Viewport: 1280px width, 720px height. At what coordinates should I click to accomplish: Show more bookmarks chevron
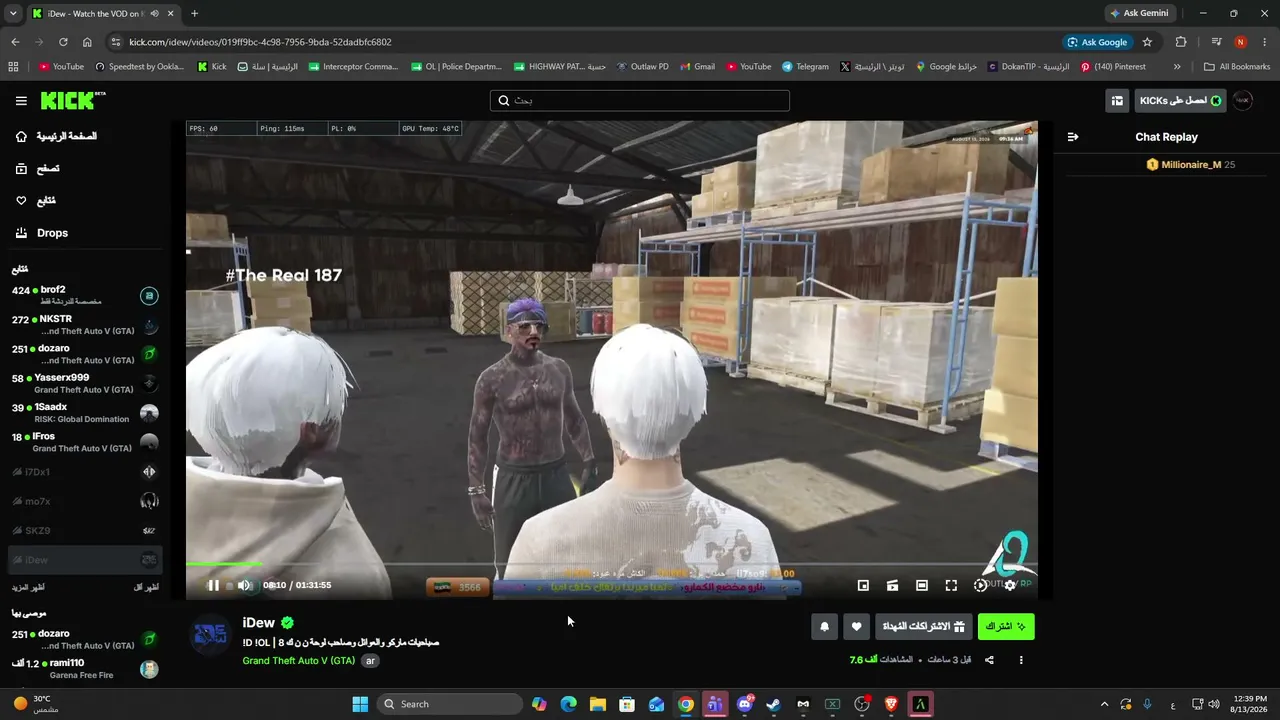[x=1177, y=67]
